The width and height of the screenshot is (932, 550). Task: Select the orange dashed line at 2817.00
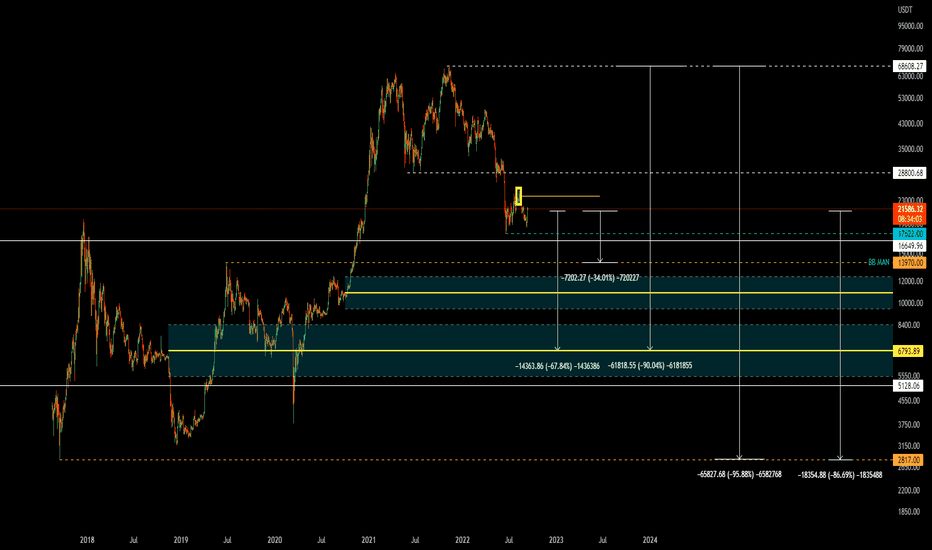476,460
